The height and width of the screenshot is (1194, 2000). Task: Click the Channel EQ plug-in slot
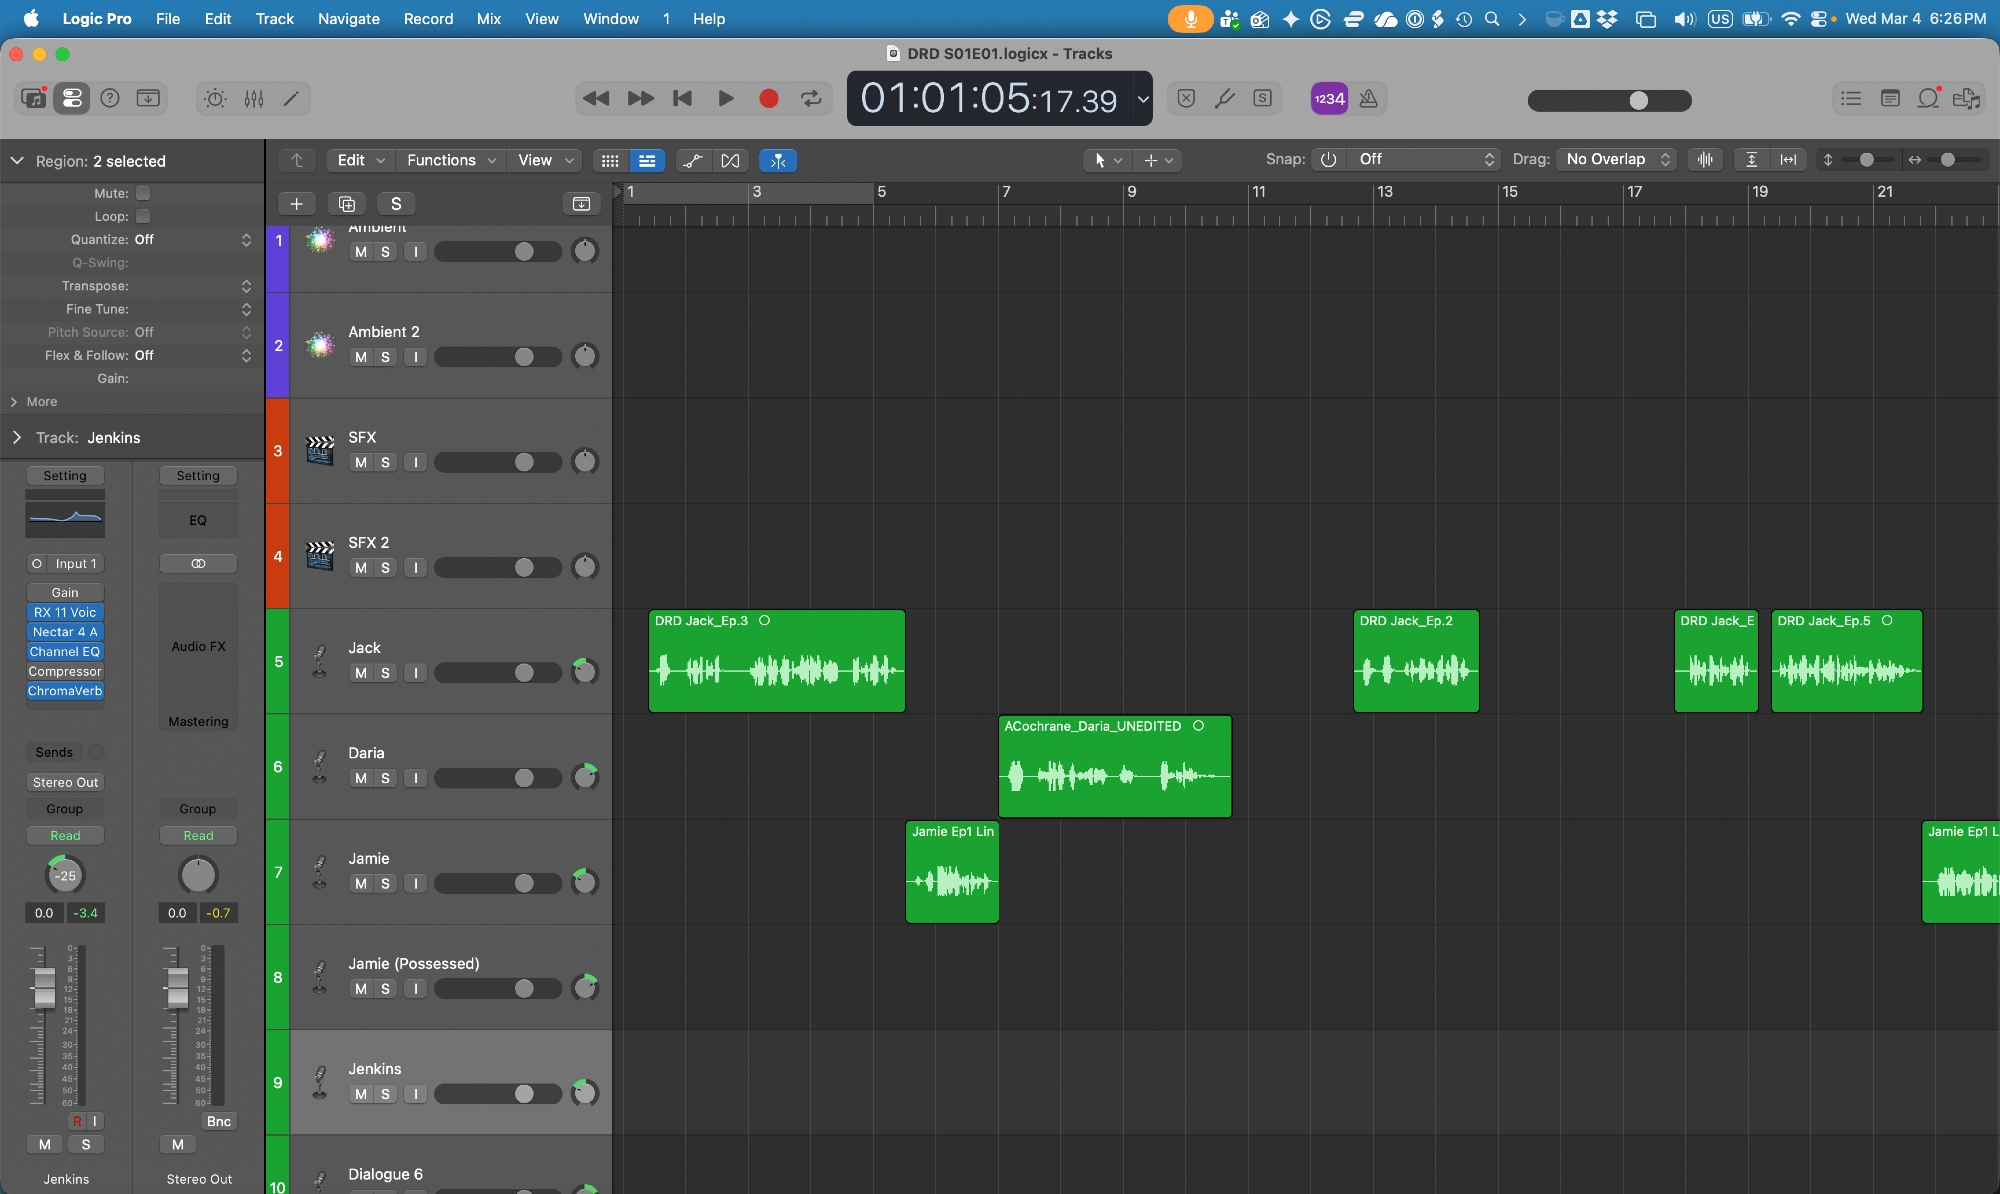tap(65, 651)
